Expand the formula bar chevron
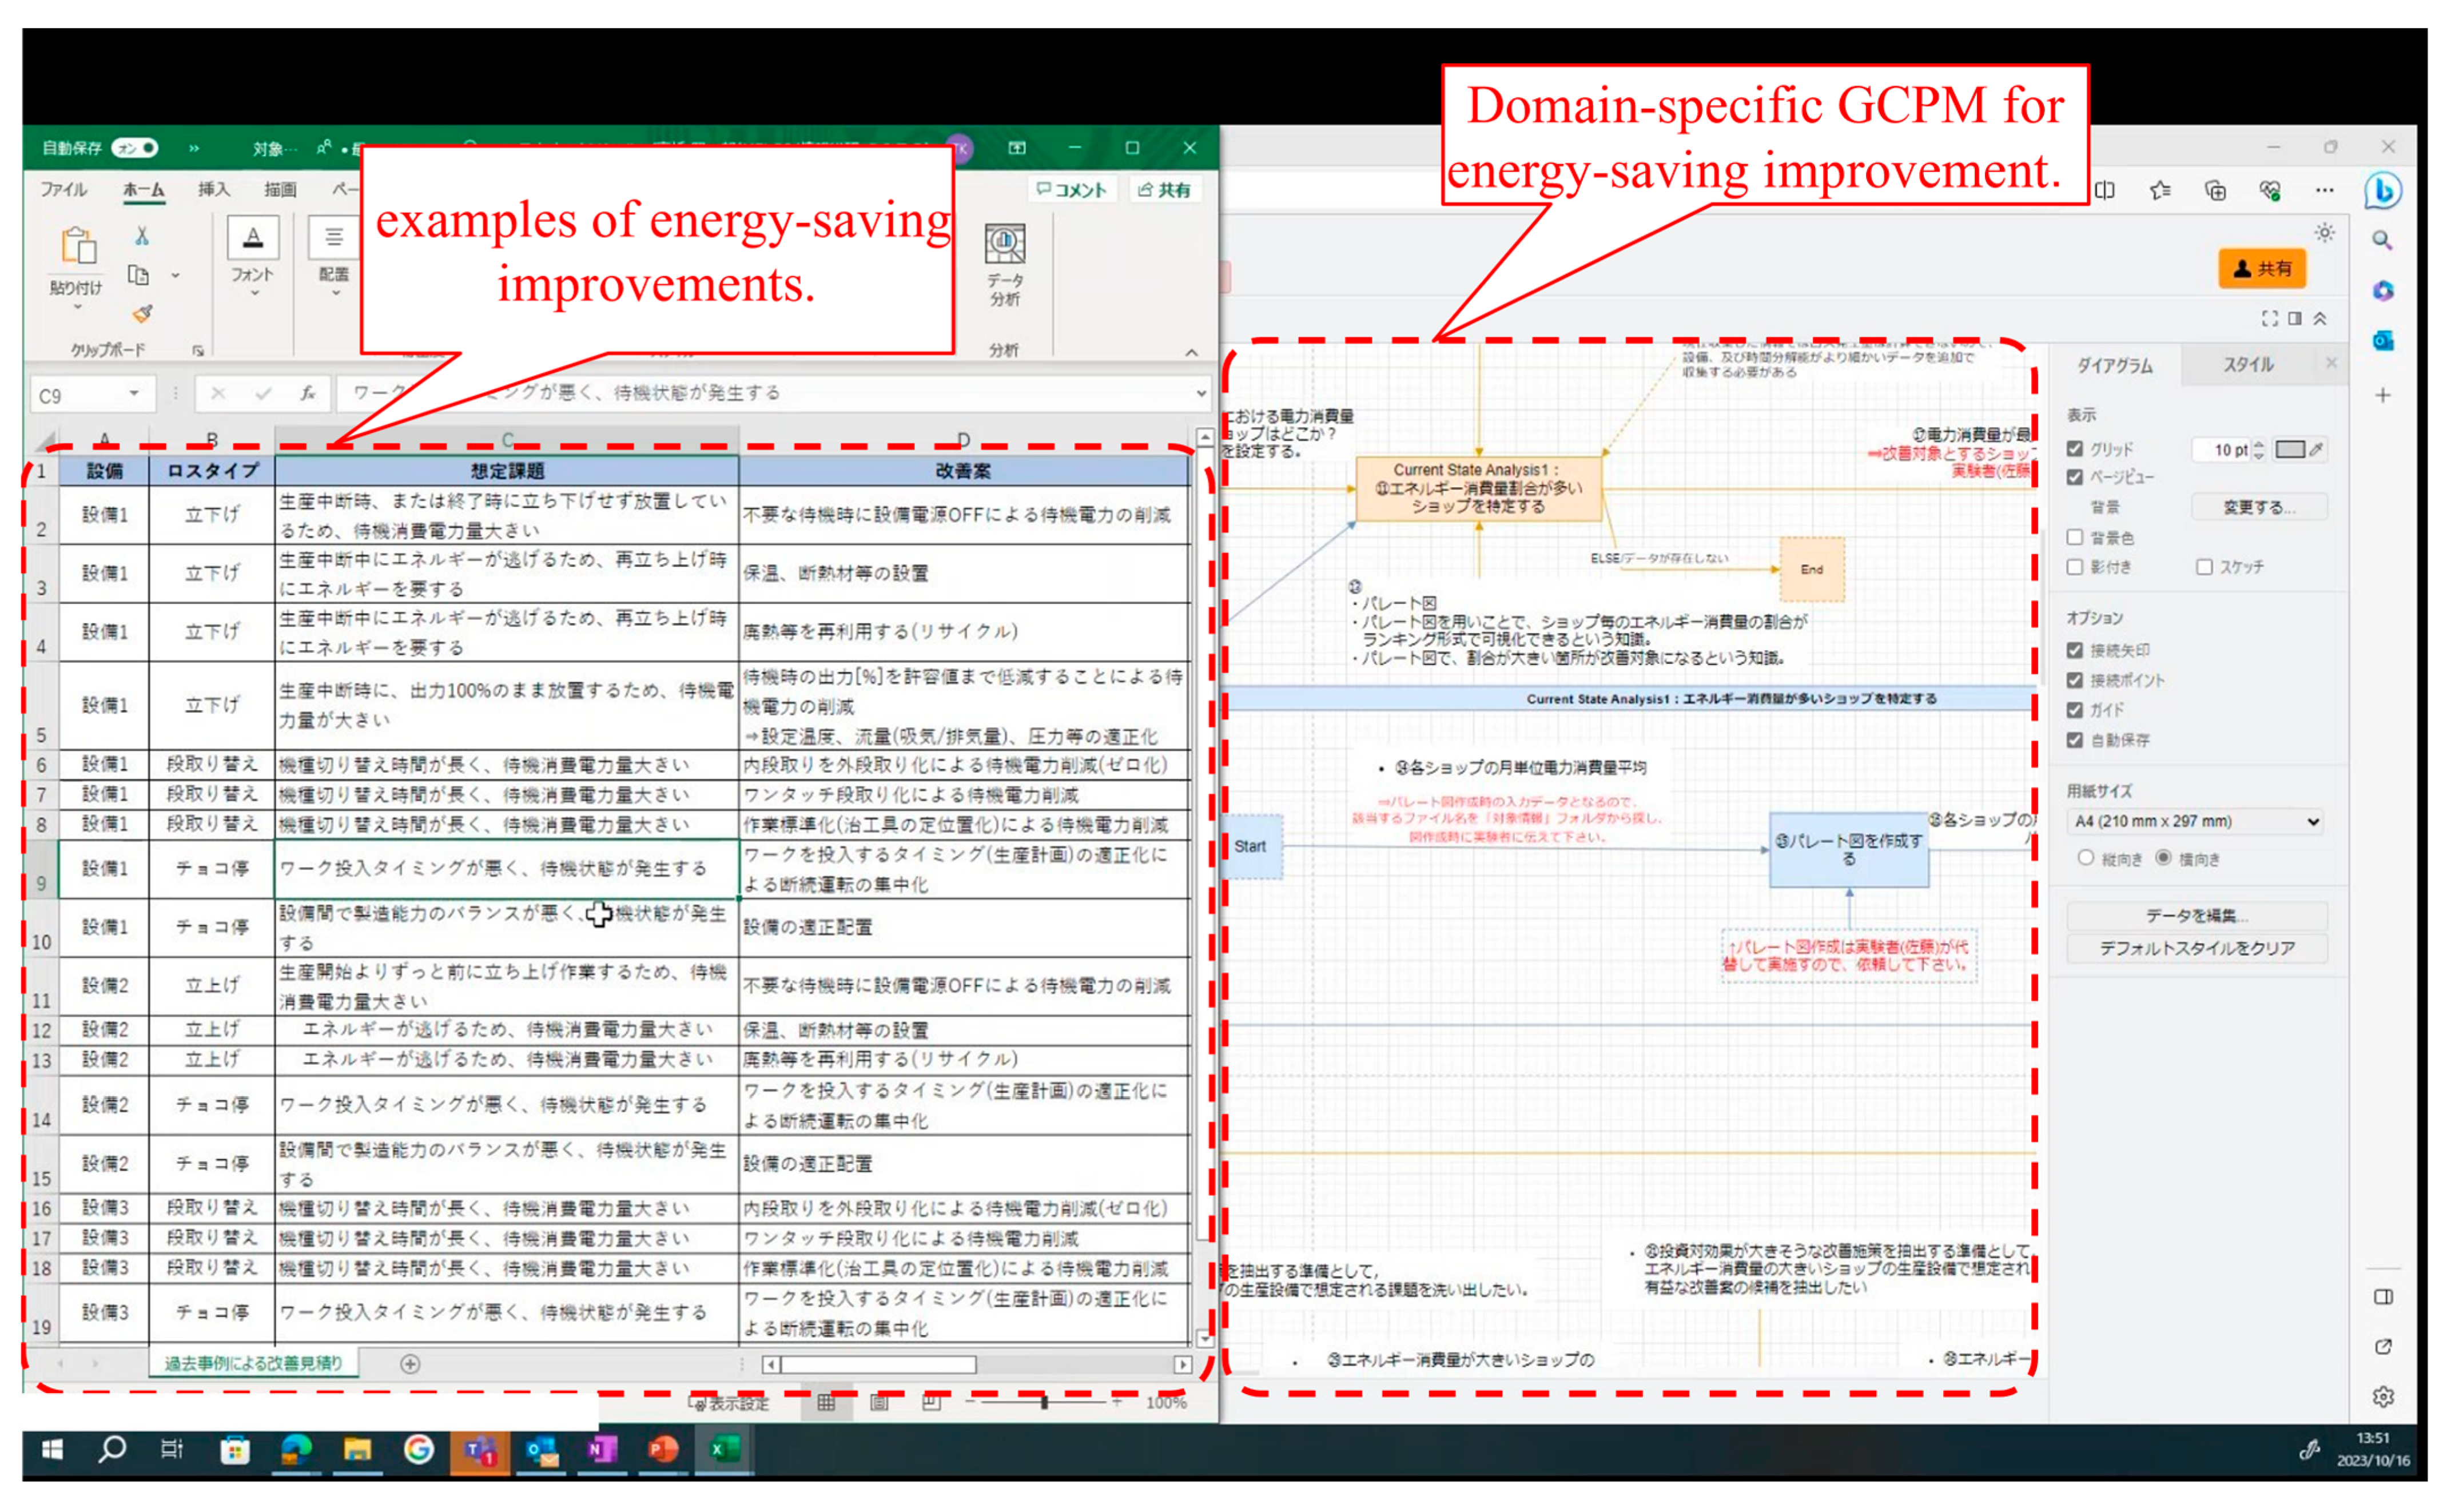The width and height of the screenshot is (2451, 1512). [1201, 394]
